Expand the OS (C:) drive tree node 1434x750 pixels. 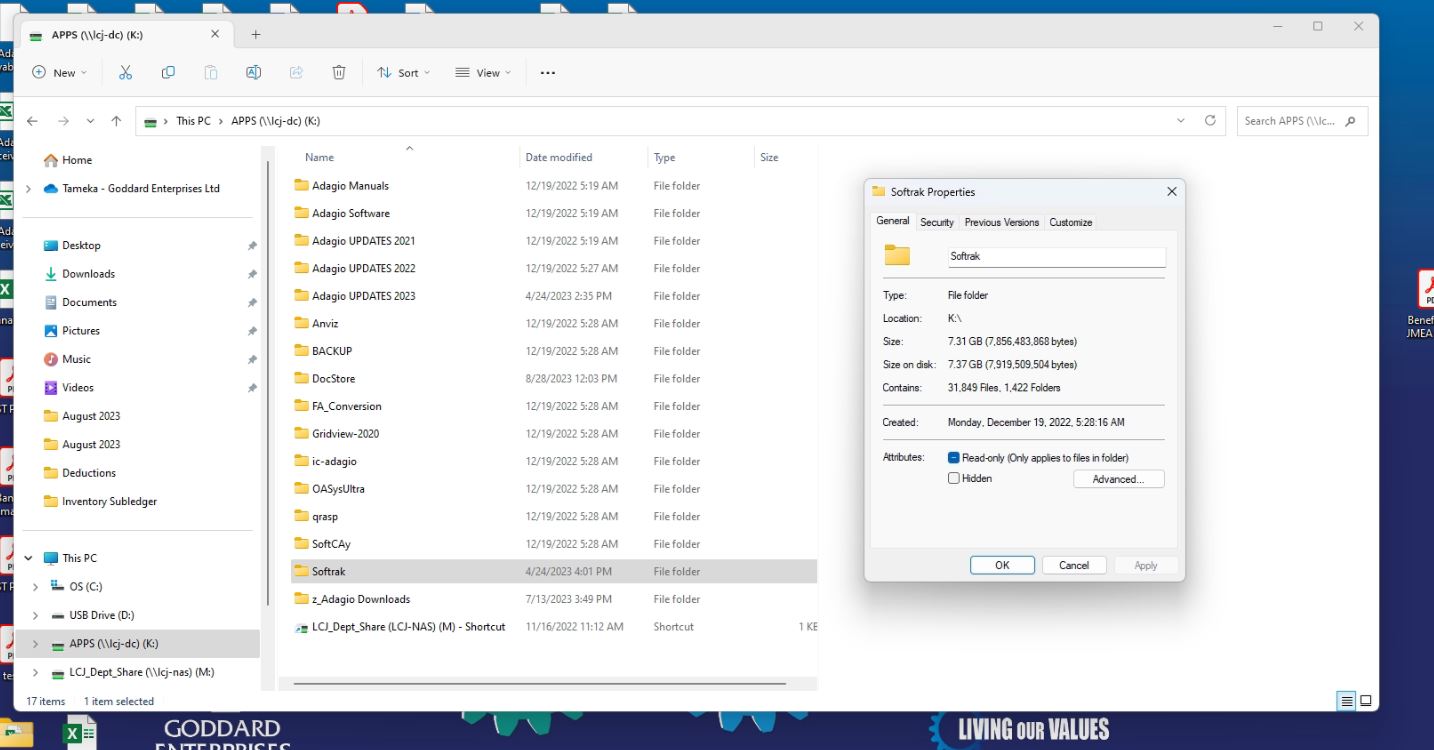tap(36, 587)
